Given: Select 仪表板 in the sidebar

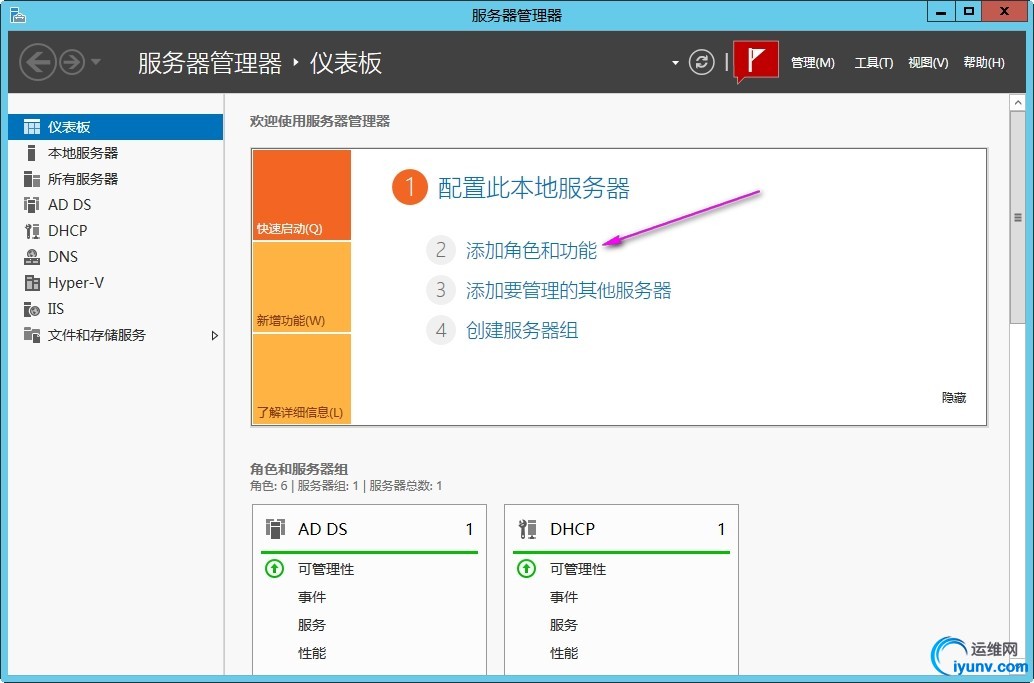Looking at the screenshot, I should click(x=115, y=127).
